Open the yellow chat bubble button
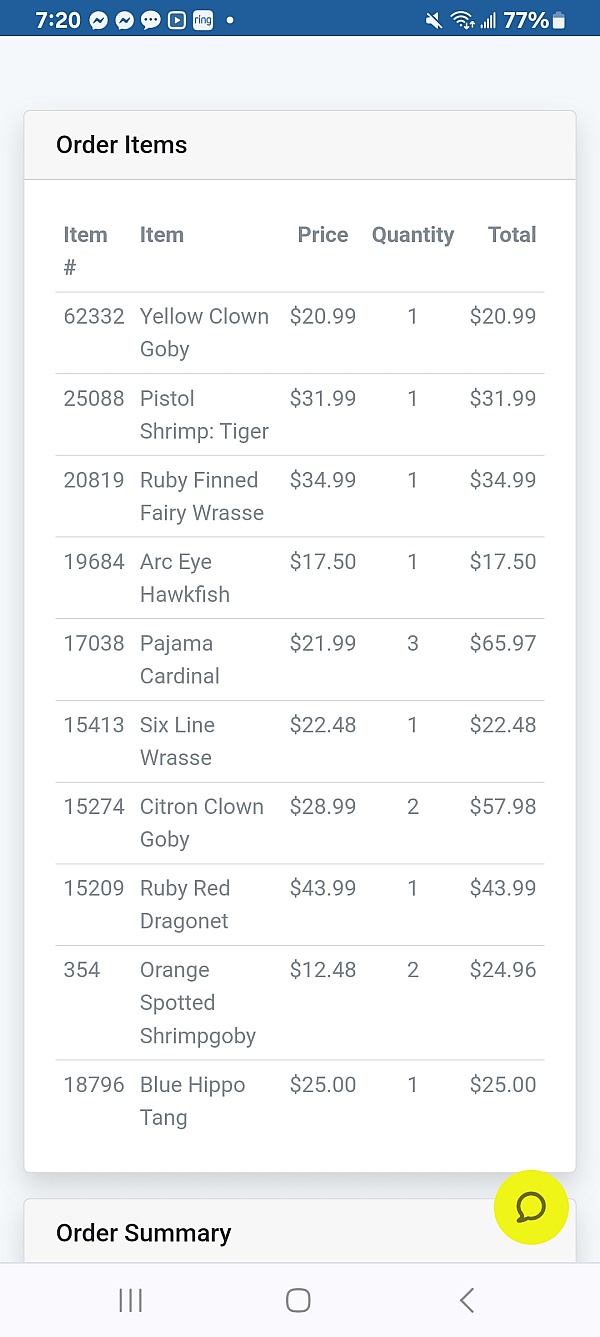Screen dimensions: 600x1337 pos(531,1207)
